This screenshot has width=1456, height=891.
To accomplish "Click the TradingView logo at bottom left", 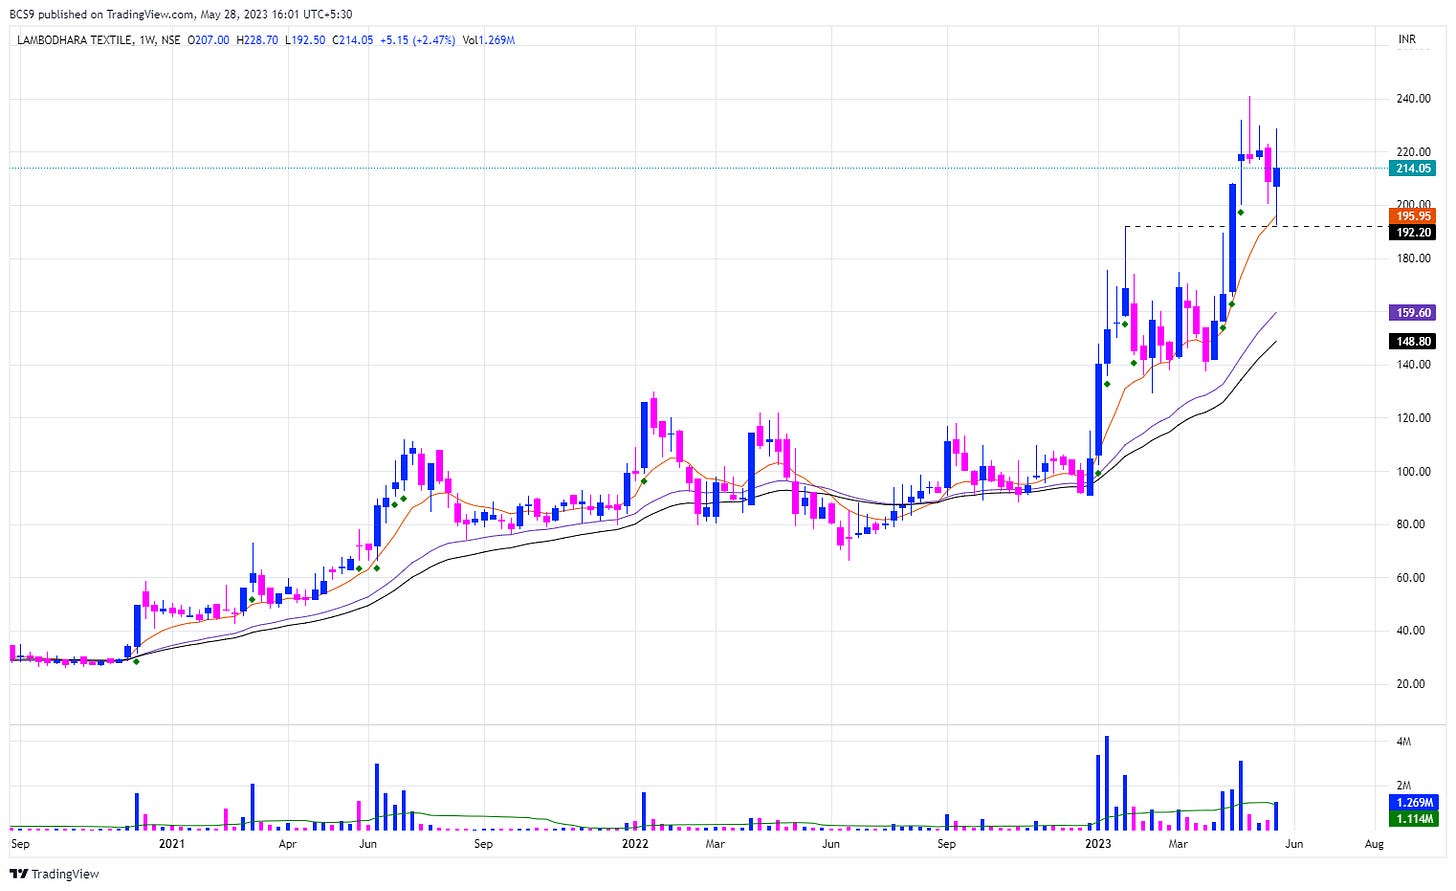I will click(x=55, y=874).
